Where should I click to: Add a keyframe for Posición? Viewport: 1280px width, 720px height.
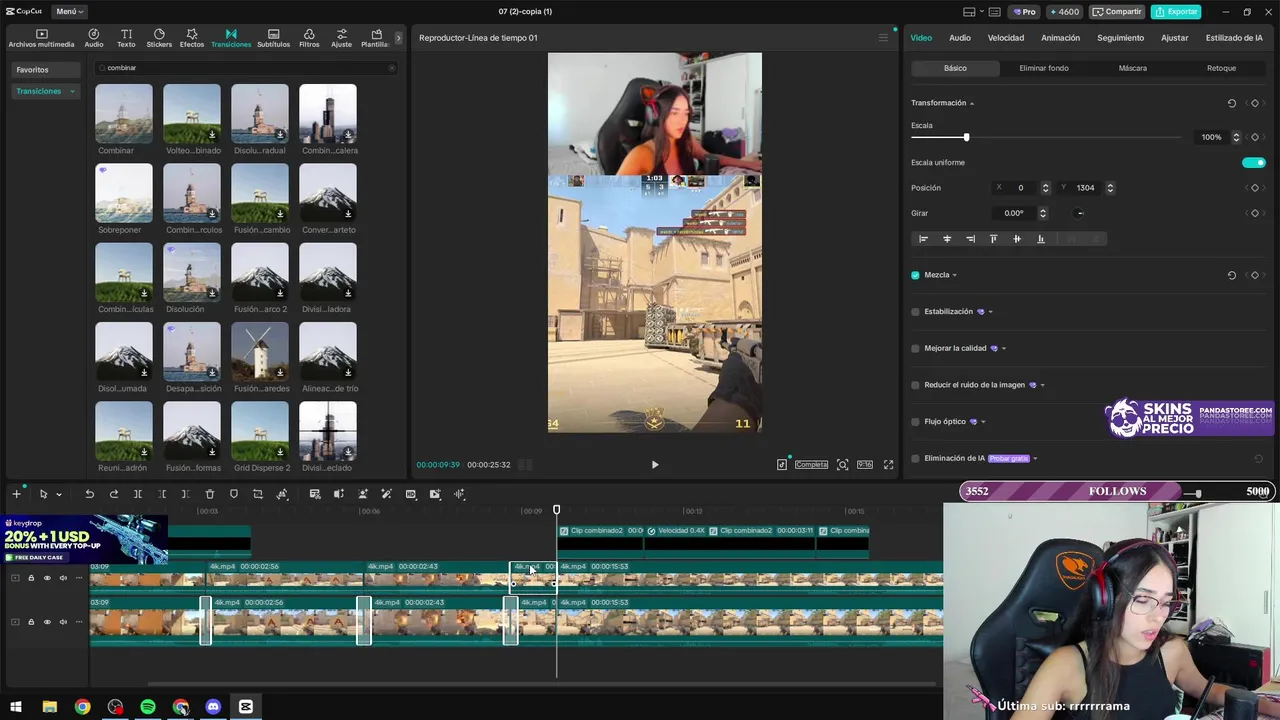point(1255,188)
